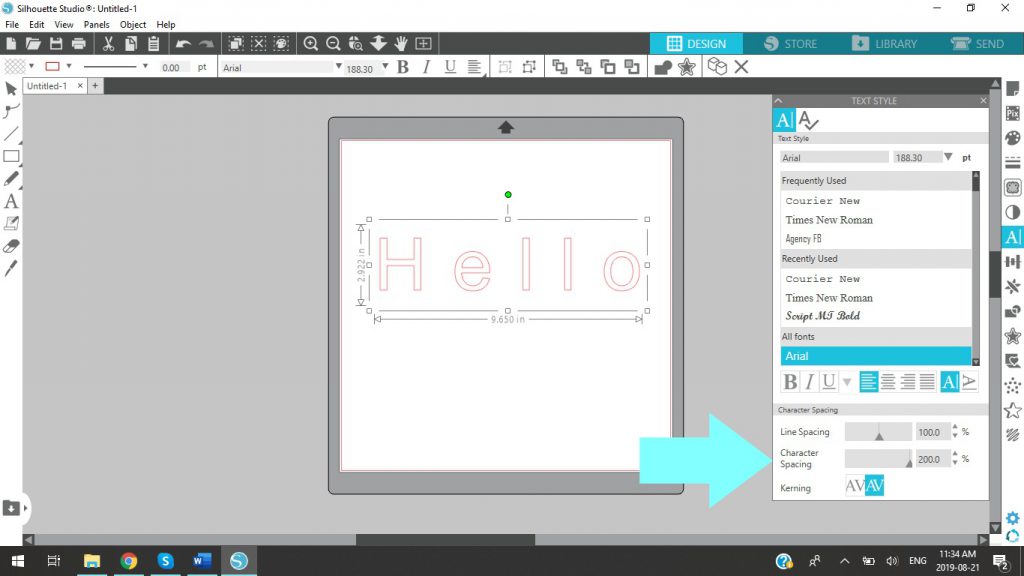Image resolution: width=1024 pixels, height=576 pixels.
Task: Open the Pix panel icon on right sidebar
Action: coord(1012,113)
